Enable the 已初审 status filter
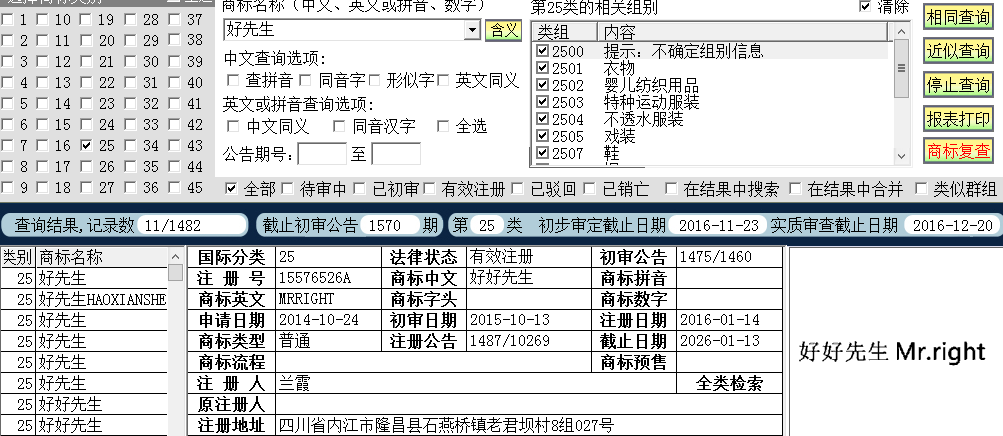 click(360, 189)
